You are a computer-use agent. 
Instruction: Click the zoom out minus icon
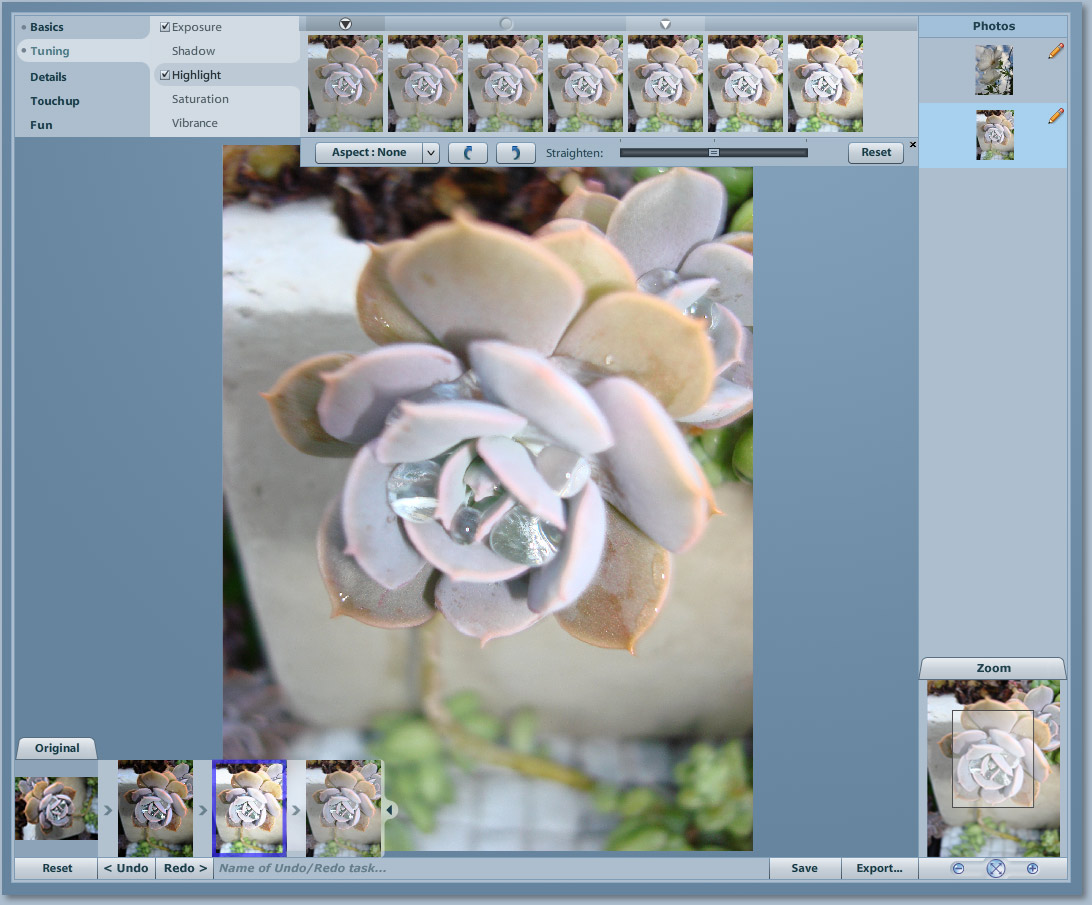(958, 868)
